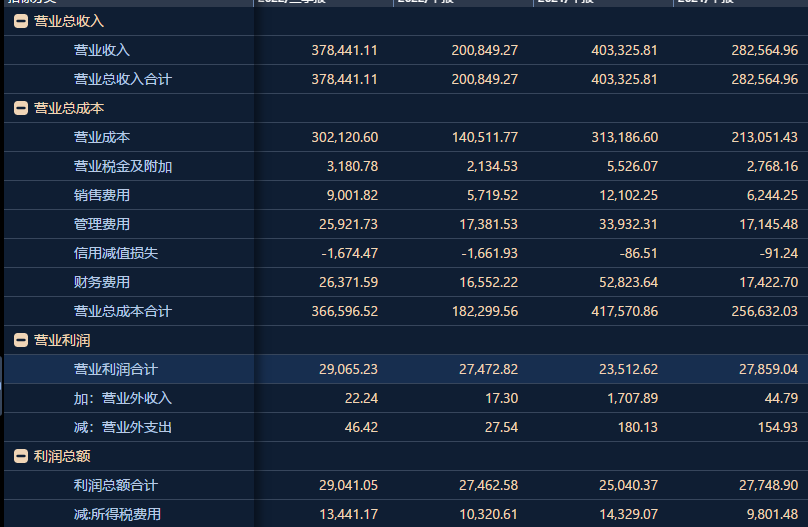Image resolution: width=808 pixels, height=527 pixels.
Task: Collapse the 利润总额 section
Action: coord(21,456)
